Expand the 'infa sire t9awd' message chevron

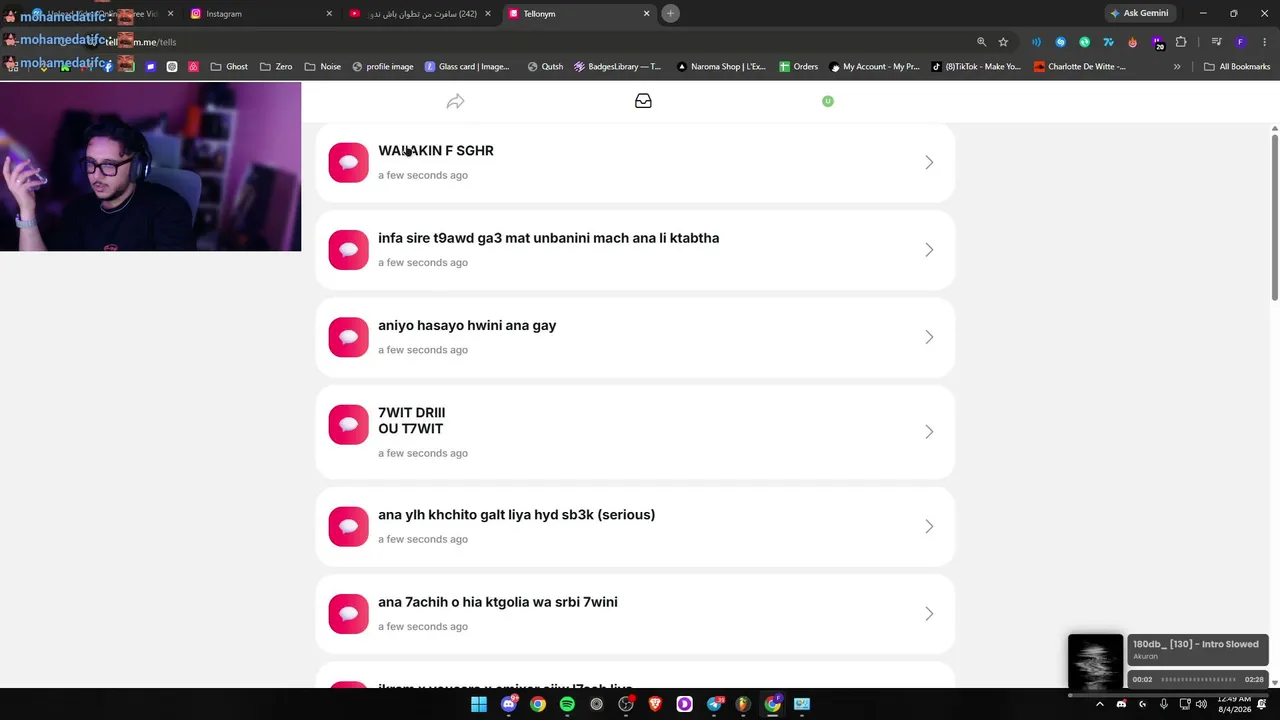tap(929, 250)
